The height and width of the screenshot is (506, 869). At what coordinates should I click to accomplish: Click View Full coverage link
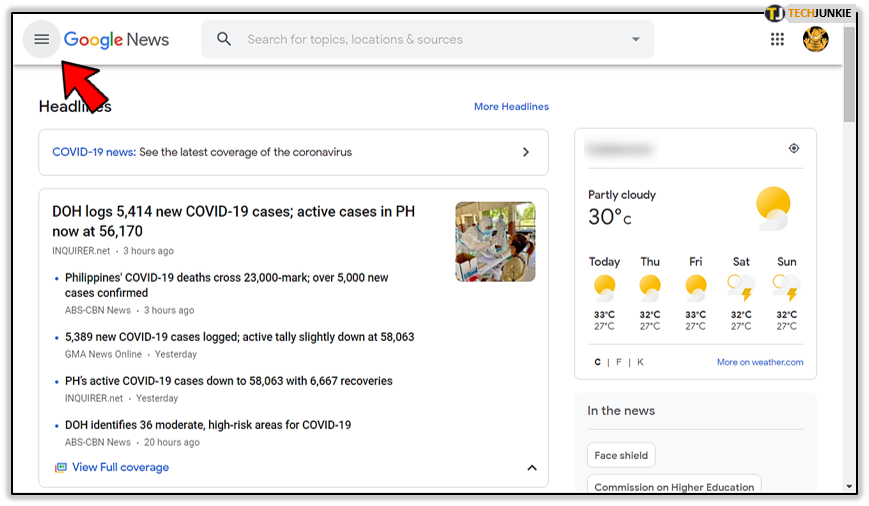click(x=120, y=467)
